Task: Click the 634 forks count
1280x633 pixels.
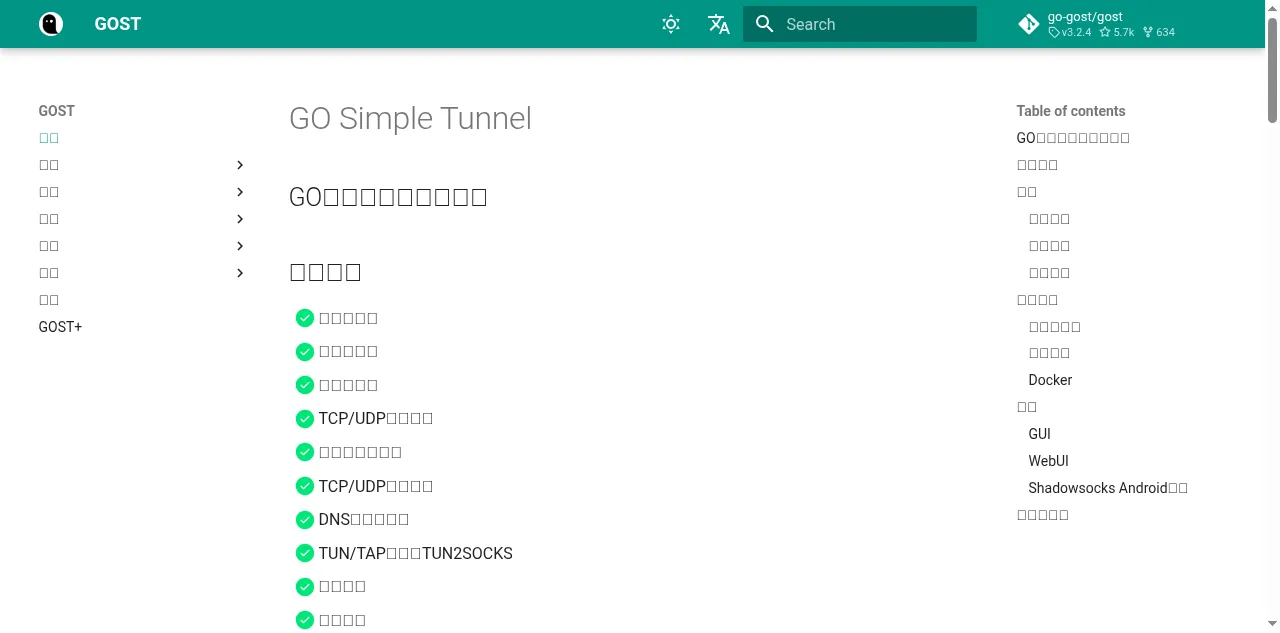Action: coord(1159,32)
